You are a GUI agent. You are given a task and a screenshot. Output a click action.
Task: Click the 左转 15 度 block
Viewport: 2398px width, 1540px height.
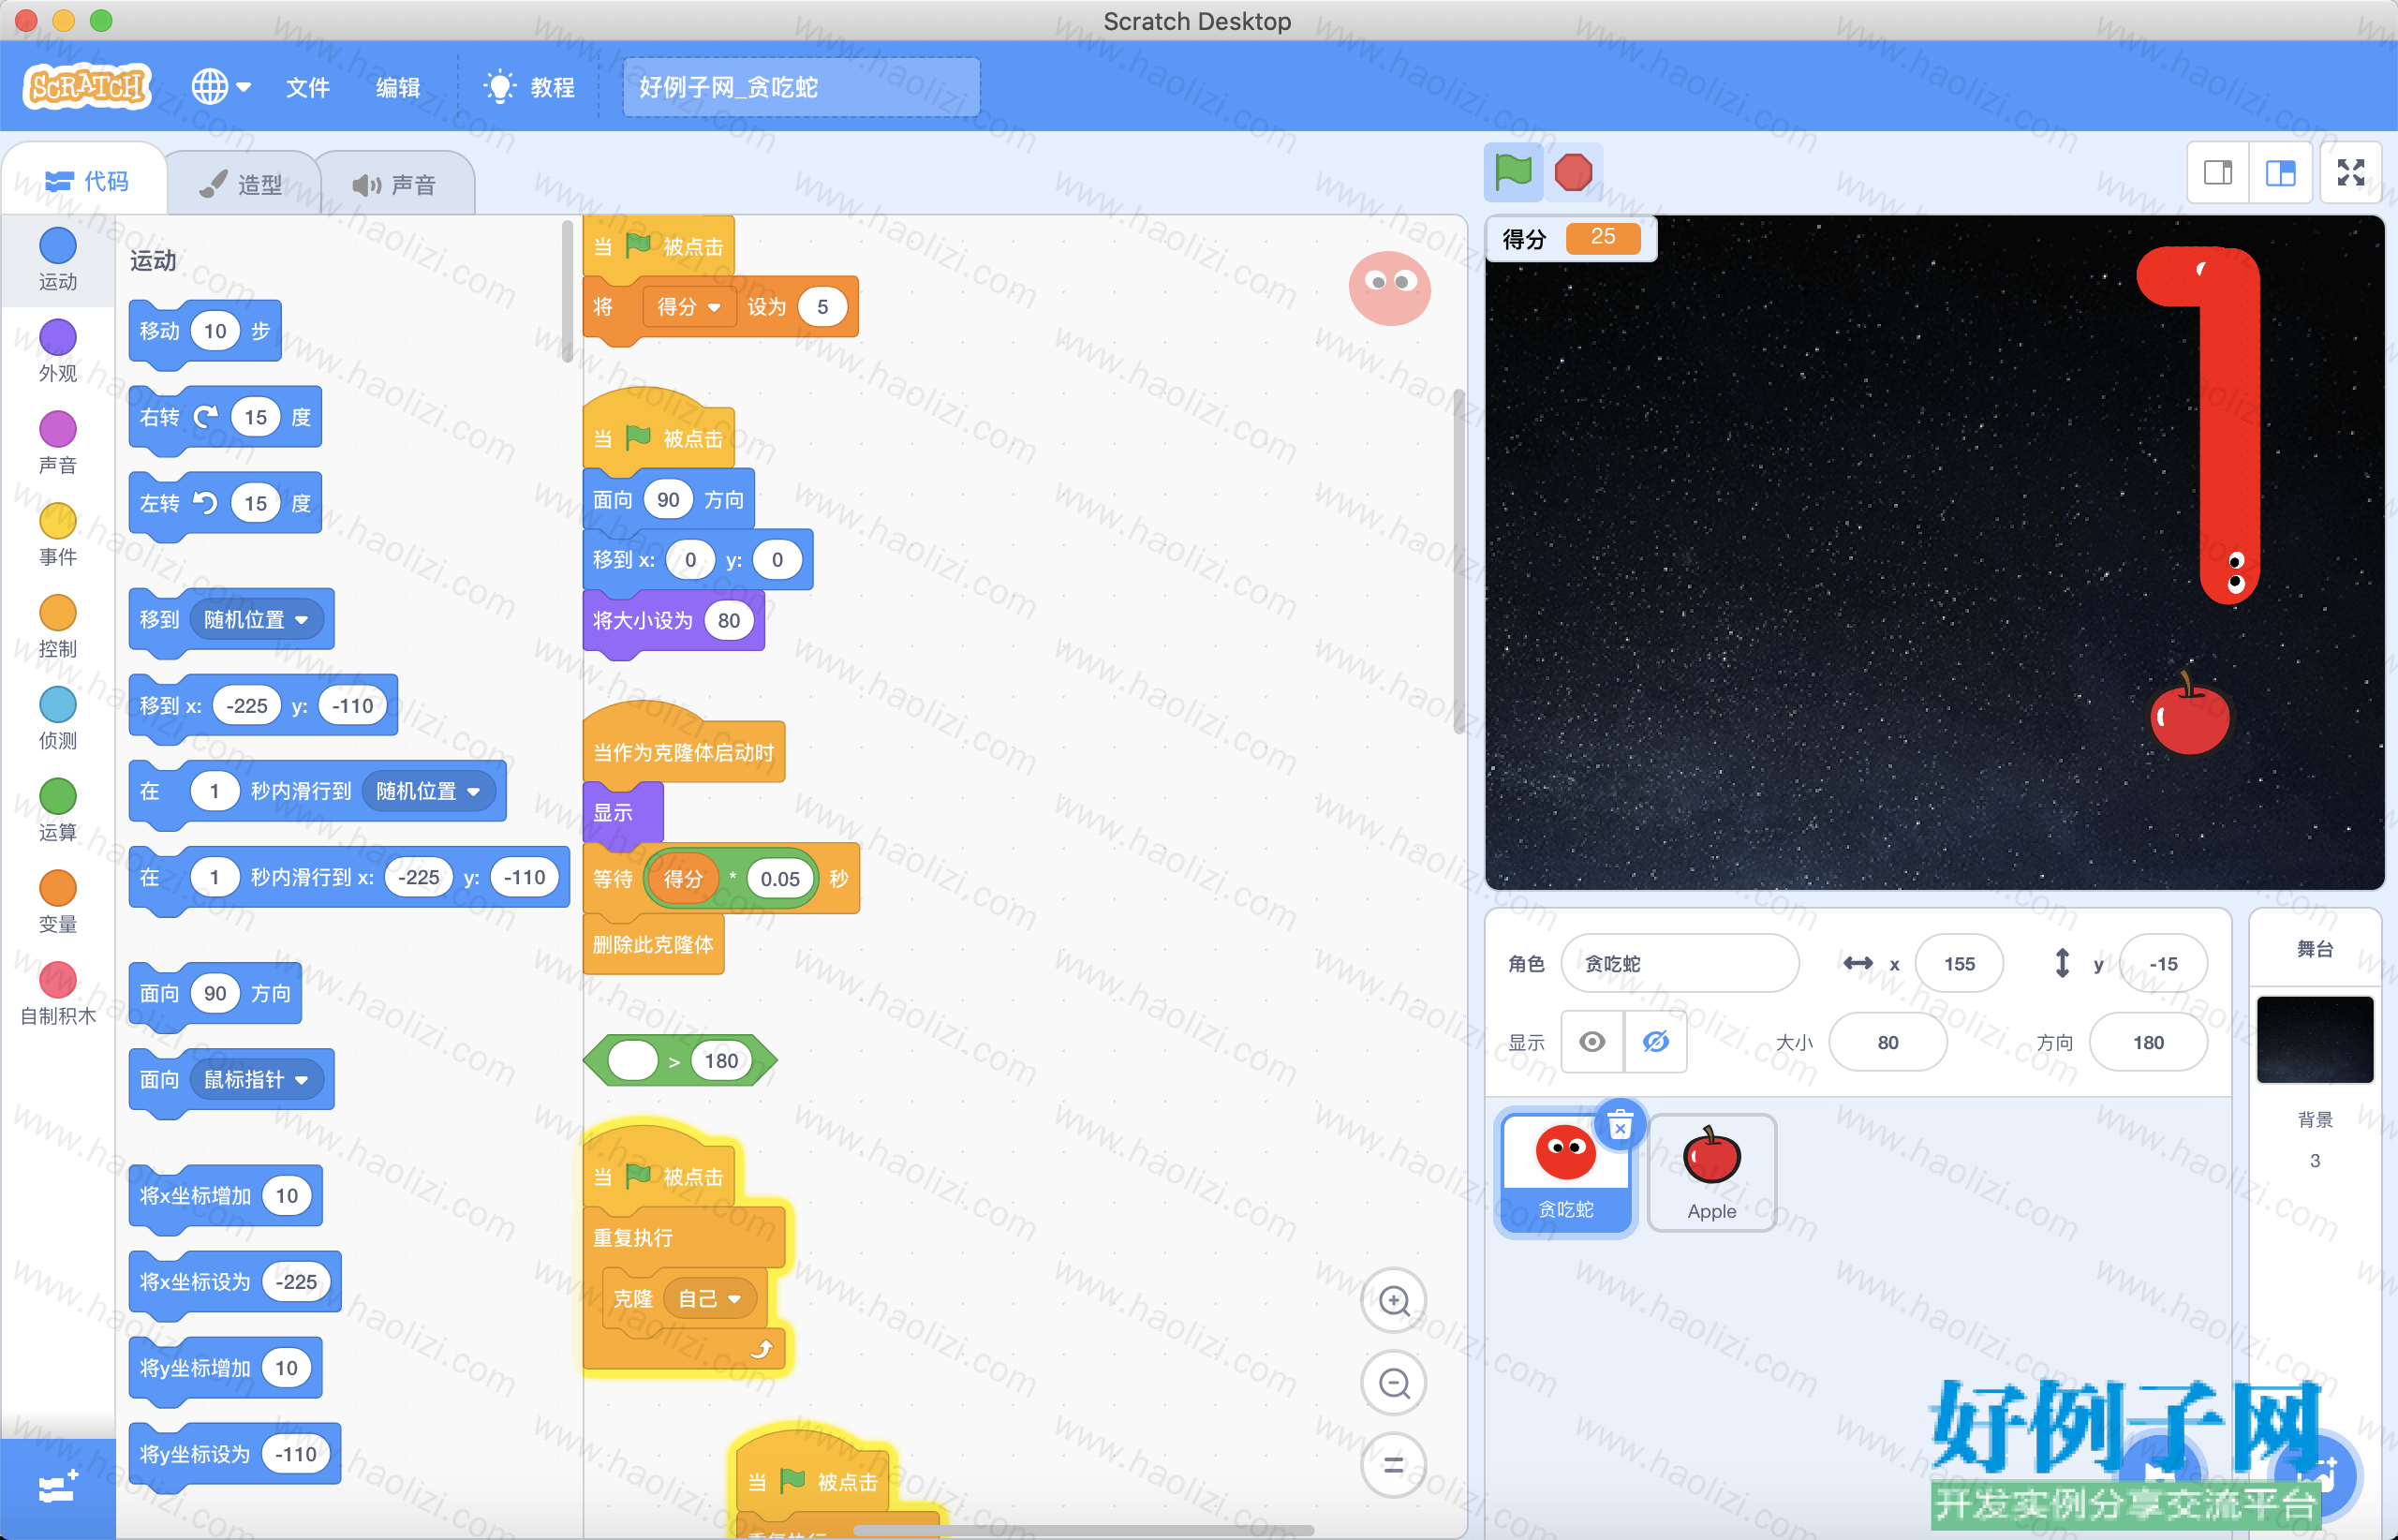(225, 503)
